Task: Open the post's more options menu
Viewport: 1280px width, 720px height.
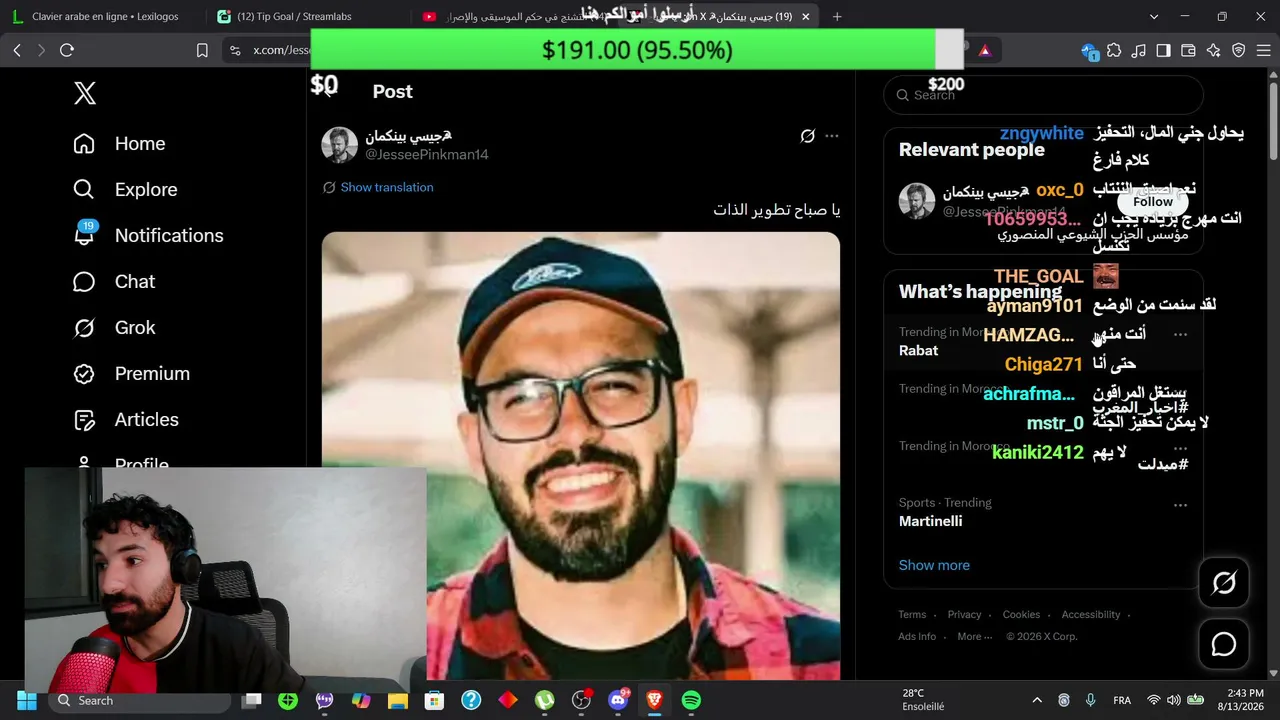Action: (x=832, y=136)
